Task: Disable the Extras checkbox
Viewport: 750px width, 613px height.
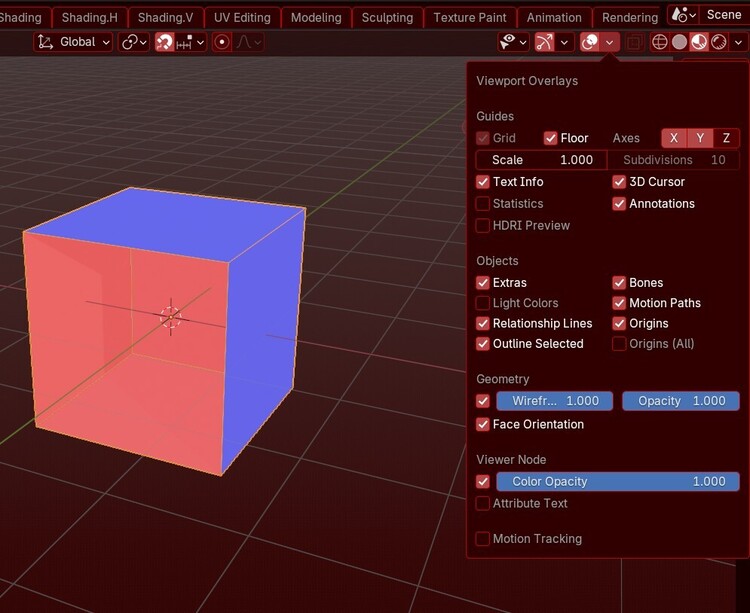Action: pyautogui.click(x=483, y=283)
